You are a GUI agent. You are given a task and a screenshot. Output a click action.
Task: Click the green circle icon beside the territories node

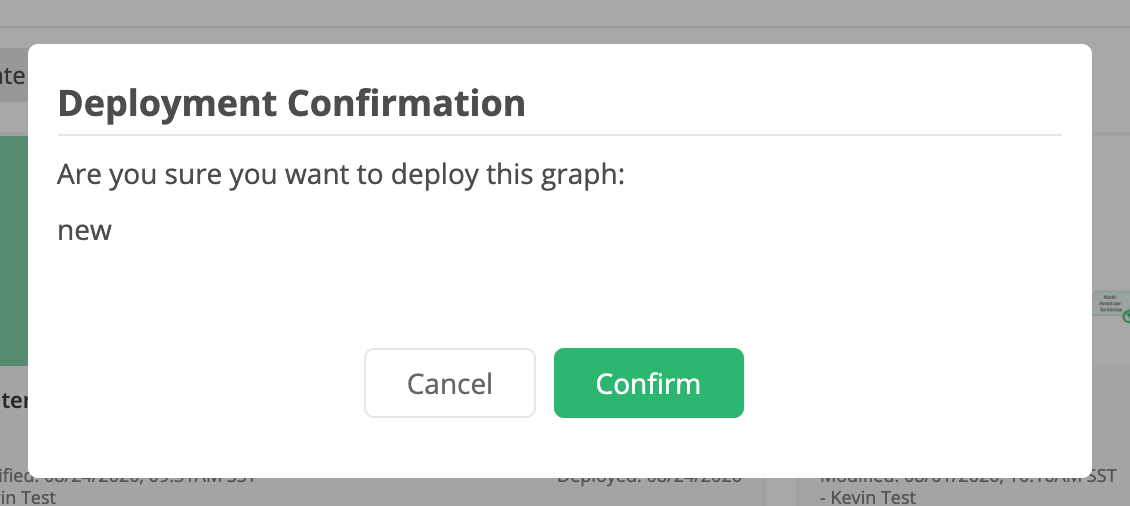tap(1125, 316)
